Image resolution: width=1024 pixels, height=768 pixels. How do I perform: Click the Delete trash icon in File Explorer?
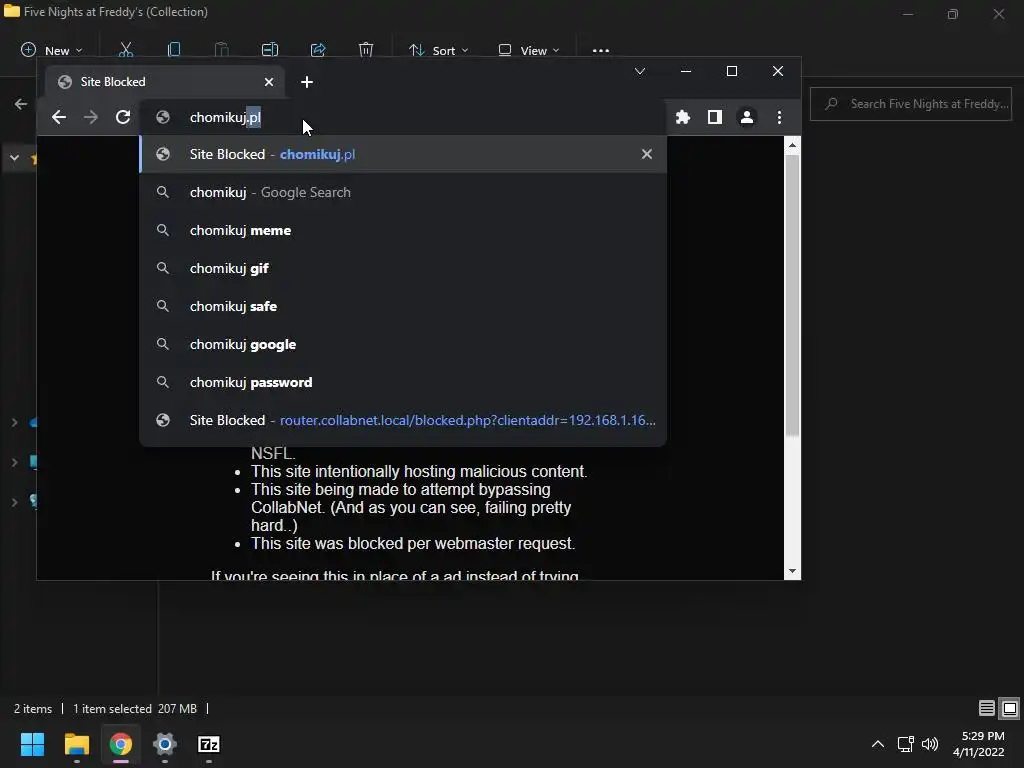366,50
